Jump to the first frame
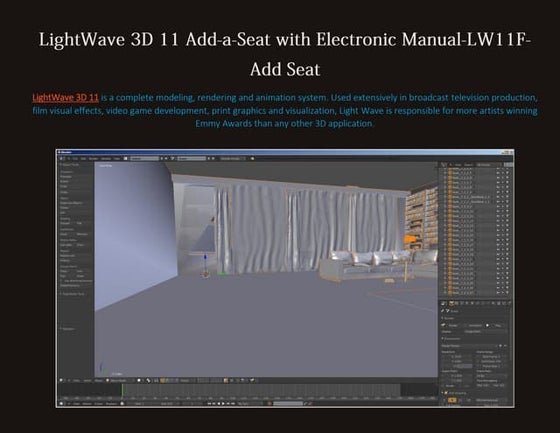This screenshot has width=560, height=433. 210,404
